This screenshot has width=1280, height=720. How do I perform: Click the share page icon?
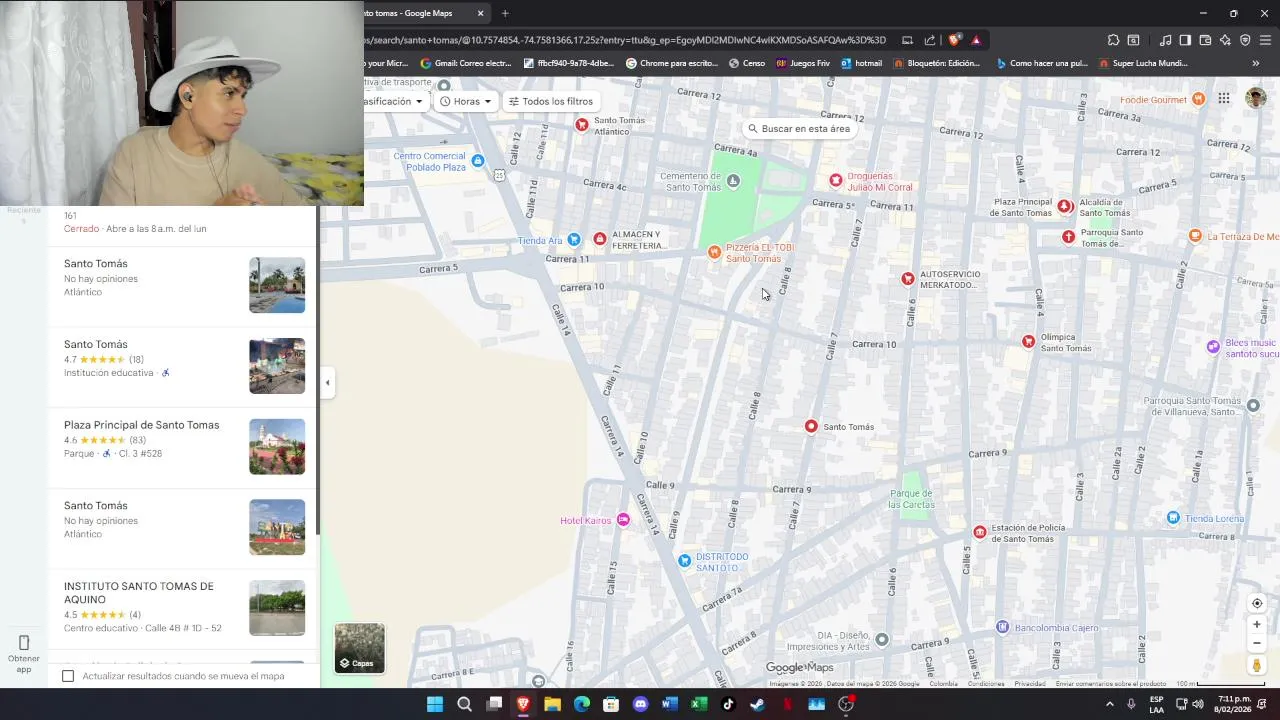(930, 40)
